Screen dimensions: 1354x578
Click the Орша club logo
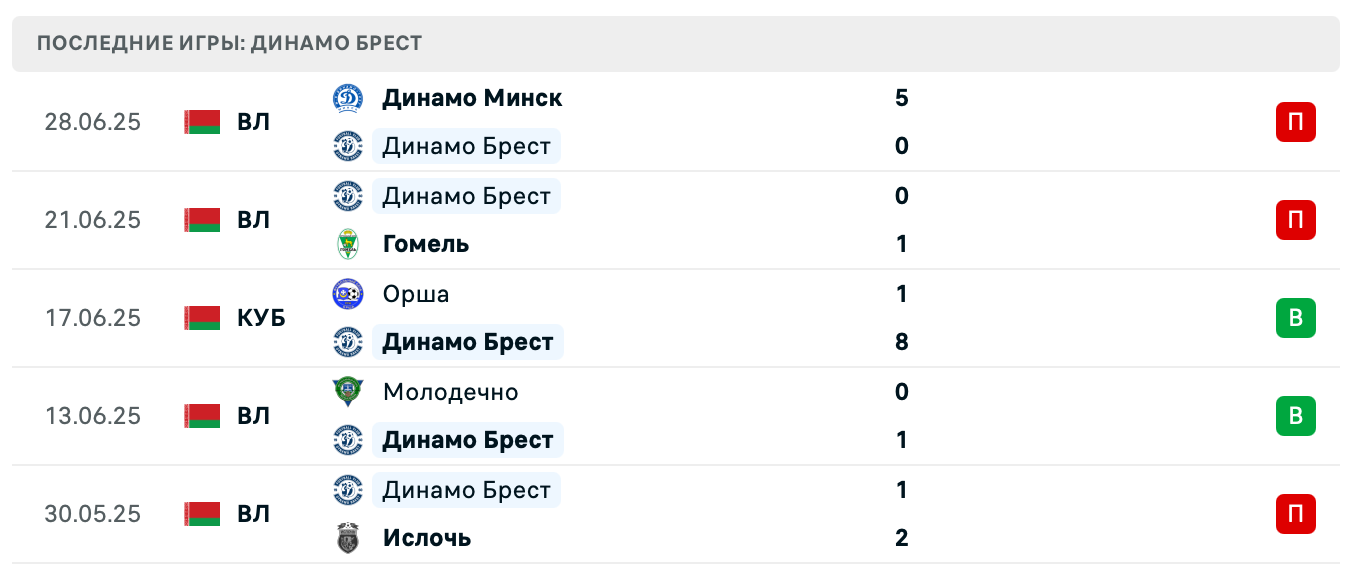coord(348,294)
